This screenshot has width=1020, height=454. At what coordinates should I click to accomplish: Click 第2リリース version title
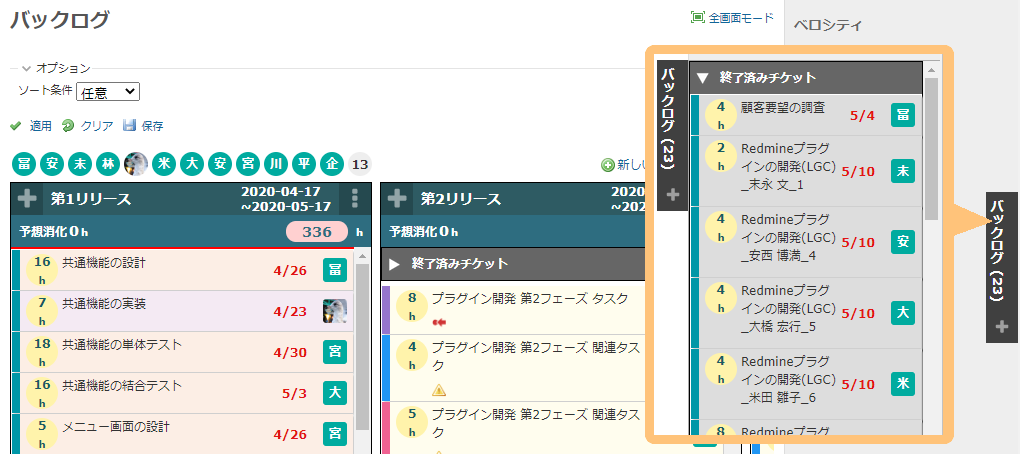(461, 199)
